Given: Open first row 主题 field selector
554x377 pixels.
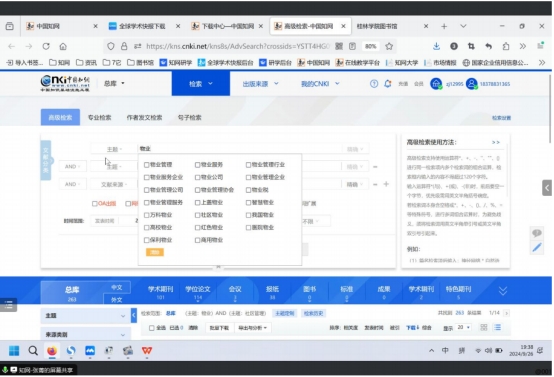Looking at the screenshot, I should click(x=114, y=149).
